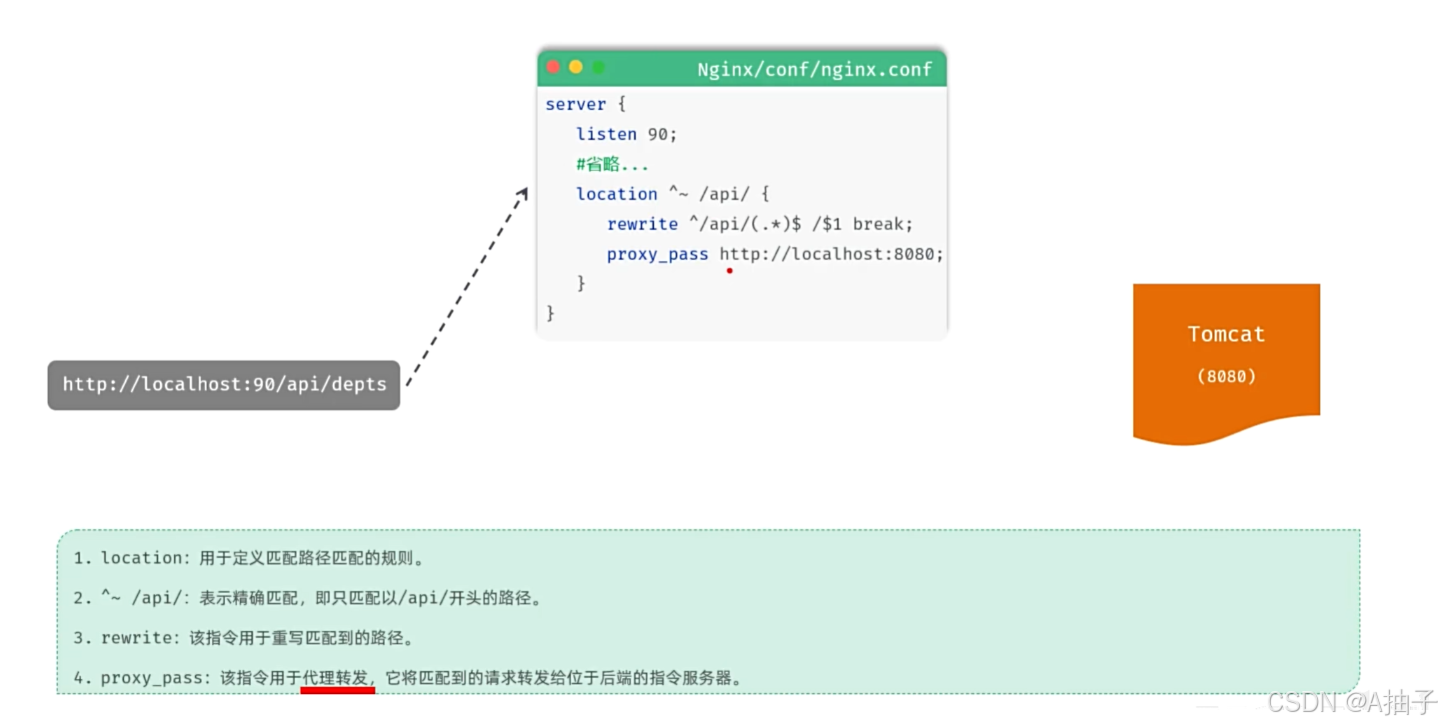1442x728 pixels.
Task: Click note 4 about proxy_pass forwarding
Action: 408,678
